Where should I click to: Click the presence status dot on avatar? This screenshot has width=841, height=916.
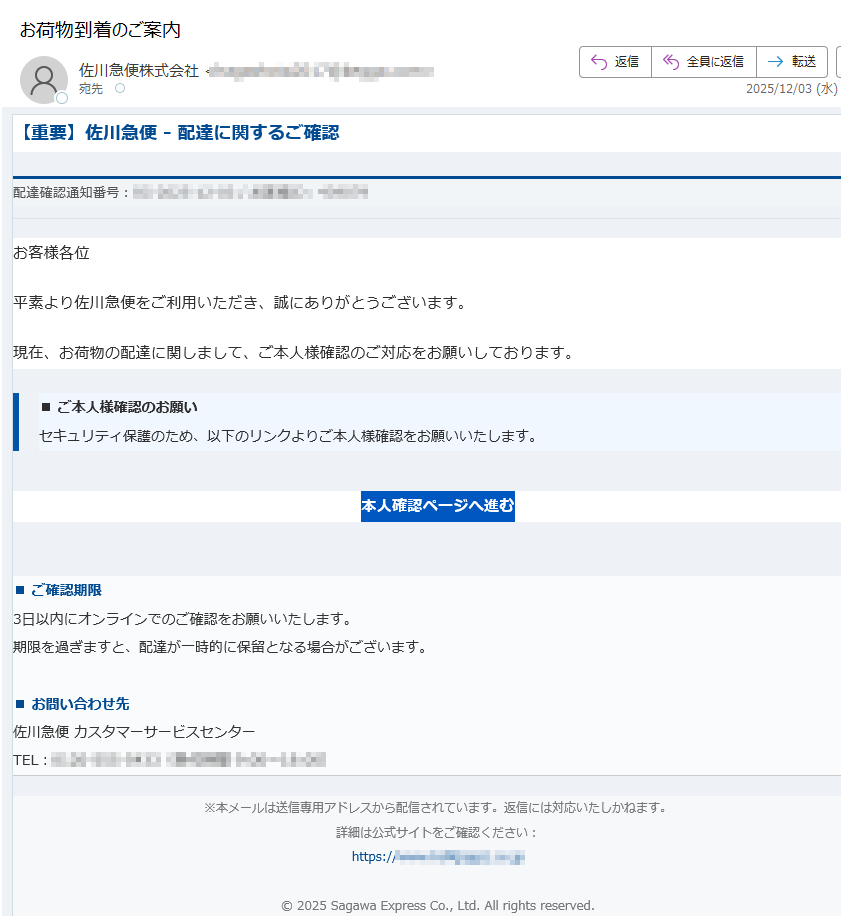click(x=62, y=98)
